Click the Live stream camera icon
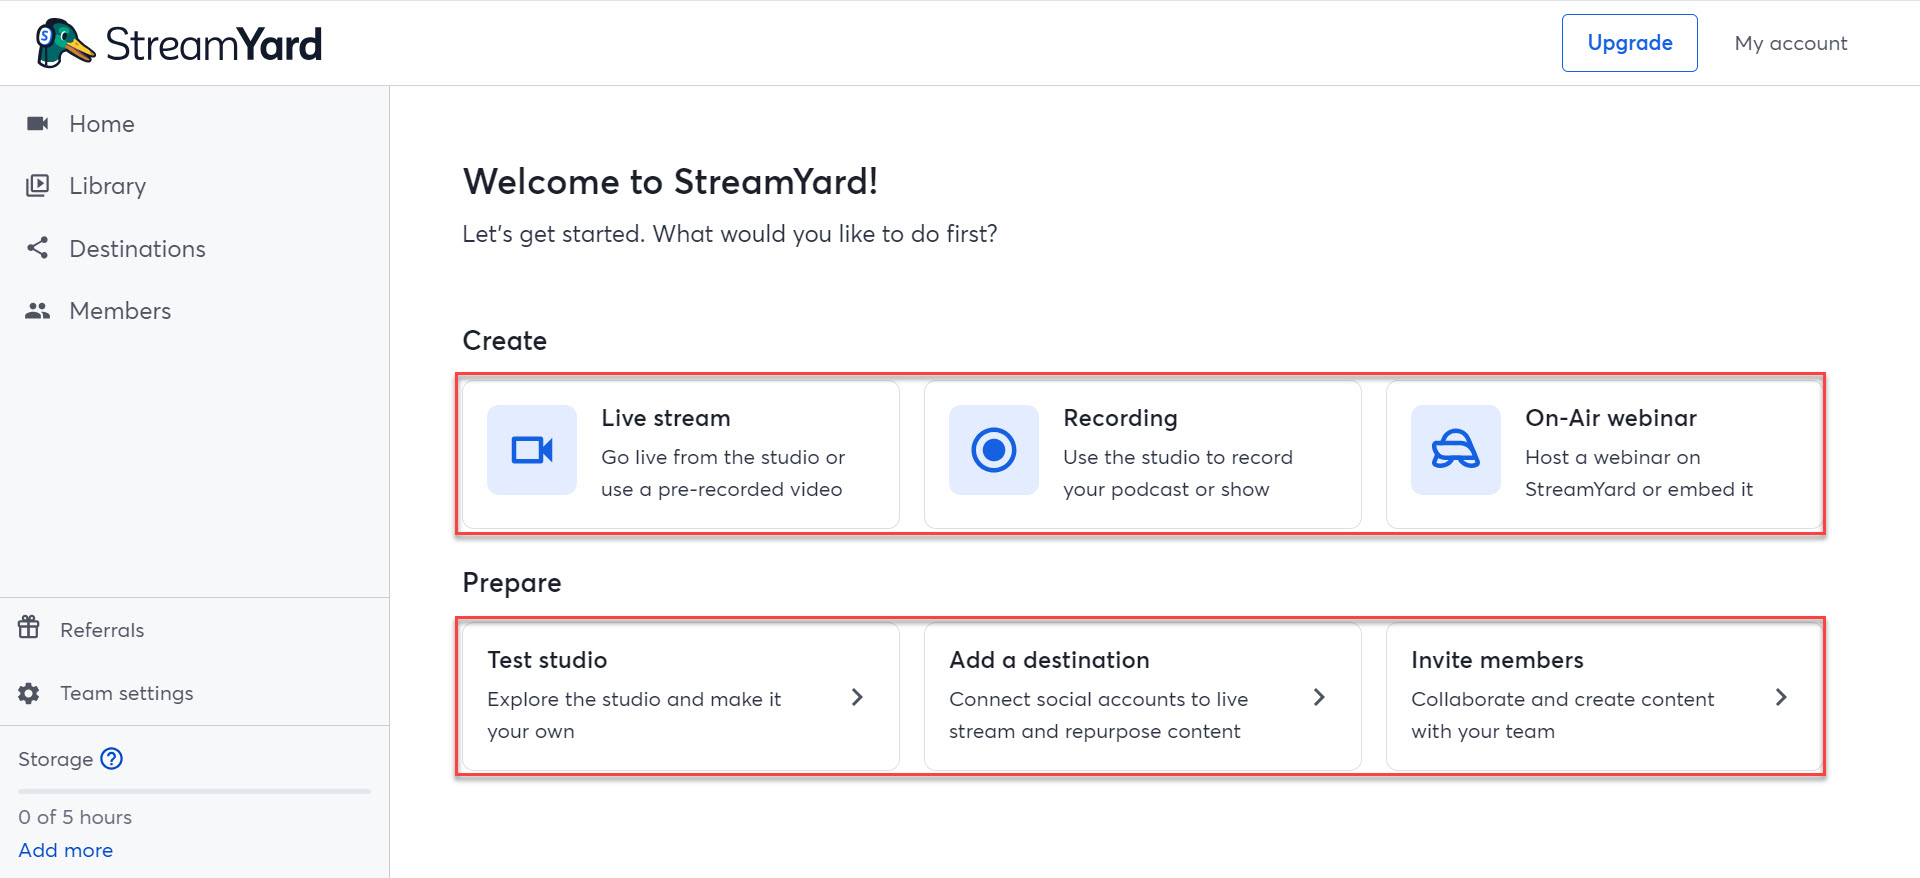This screenshot has height=878, width=1920. (532, 450)
